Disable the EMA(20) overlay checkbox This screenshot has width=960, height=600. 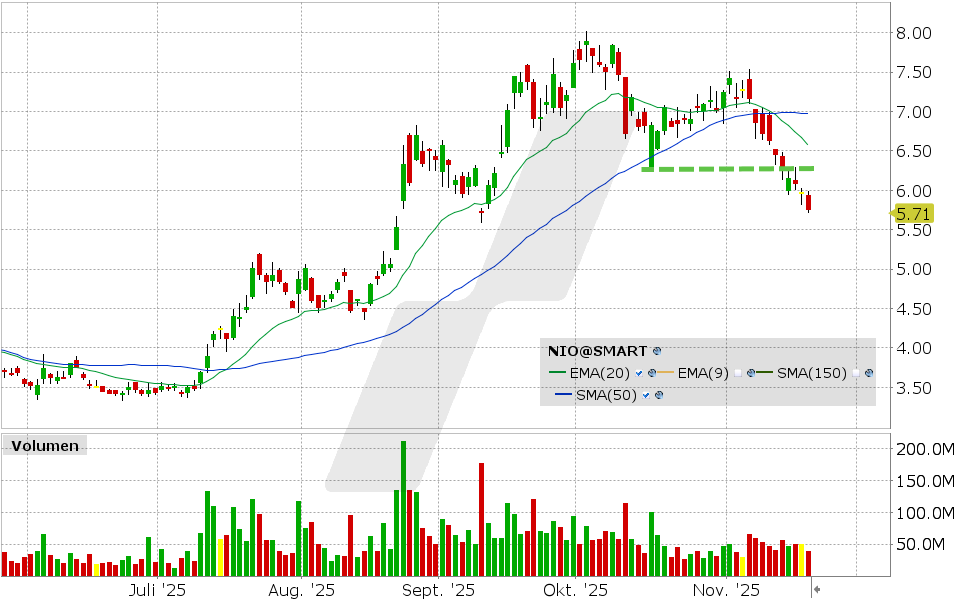[638, 371]
